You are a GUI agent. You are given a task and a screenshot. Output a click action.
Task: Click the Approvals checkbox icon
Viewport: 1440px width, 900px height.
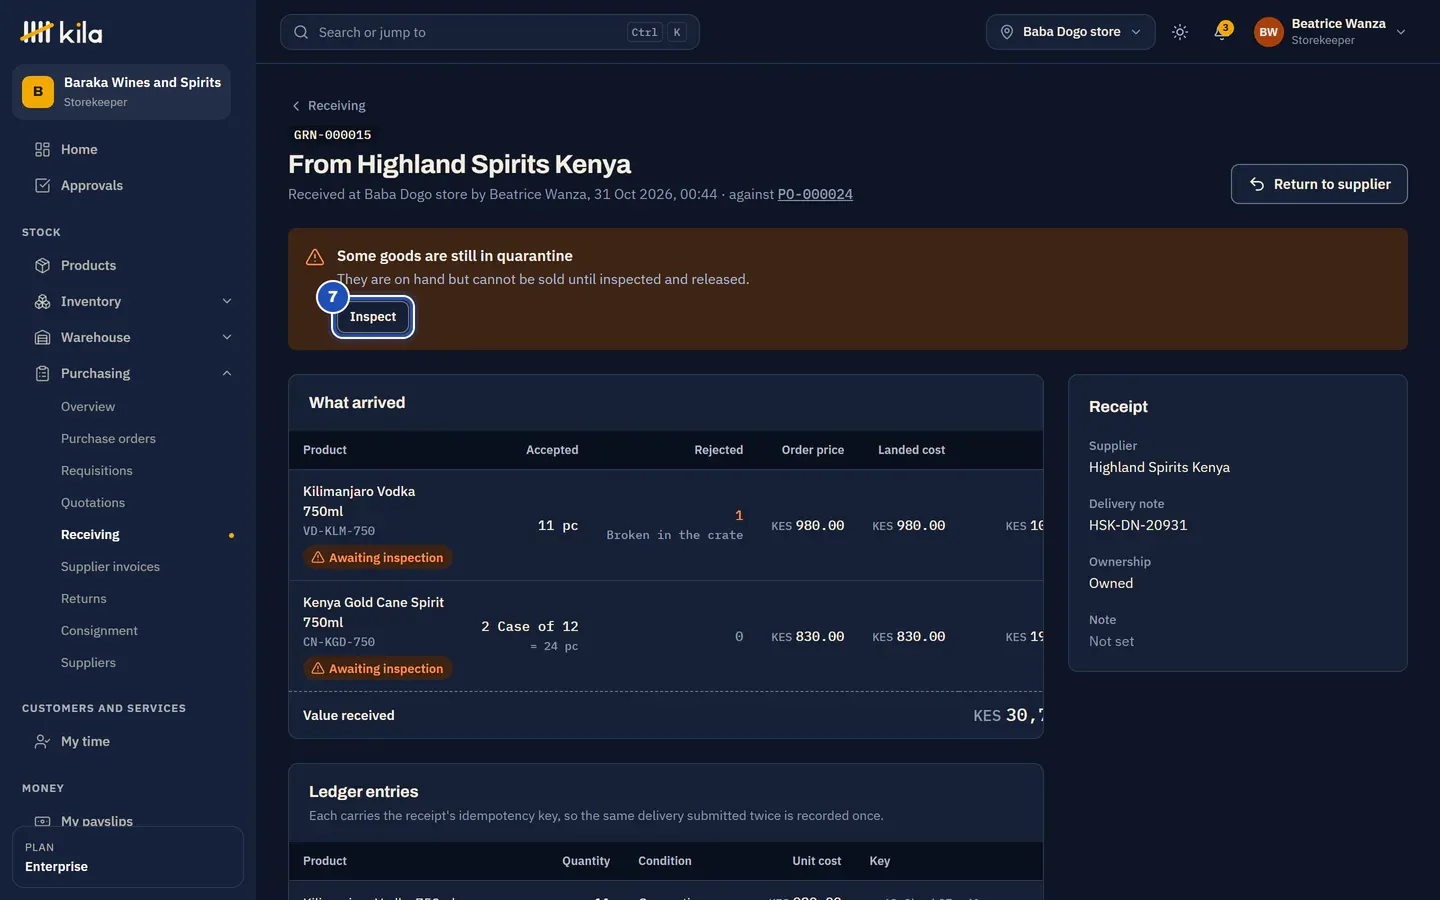[x=42, y=185]
